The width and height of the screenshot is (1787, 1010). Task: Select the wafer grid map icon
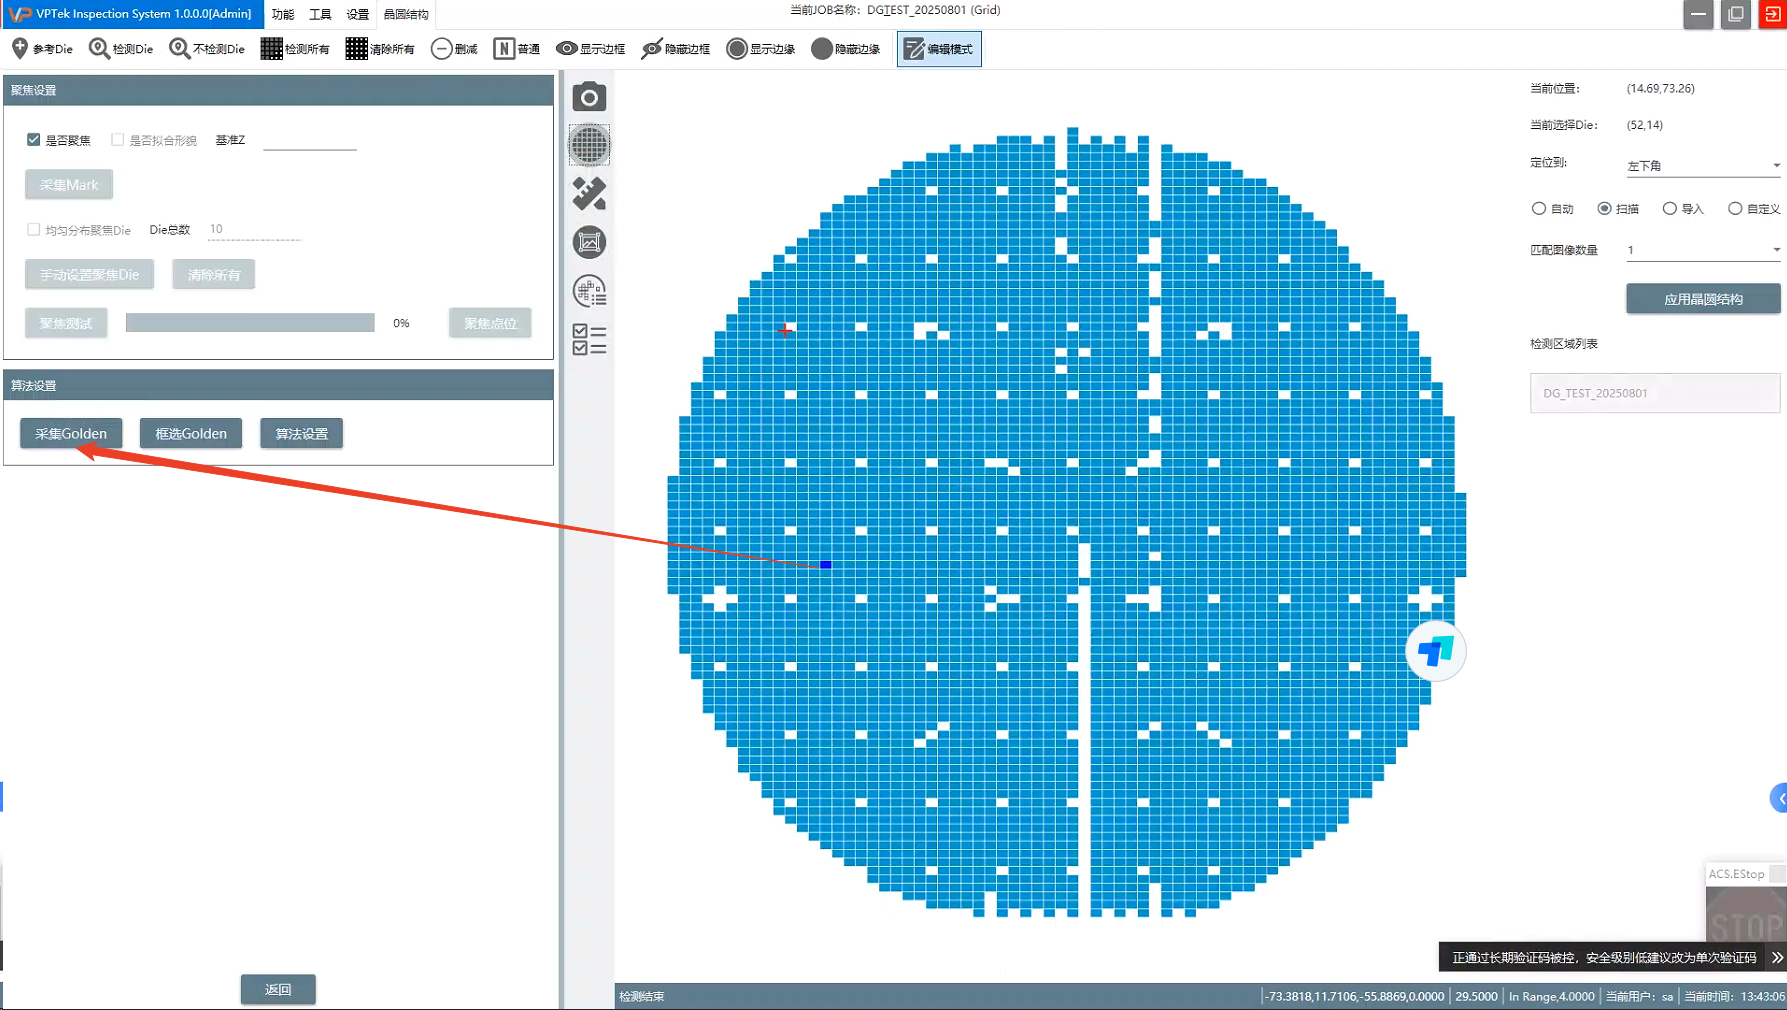click(x=589, y=145)
